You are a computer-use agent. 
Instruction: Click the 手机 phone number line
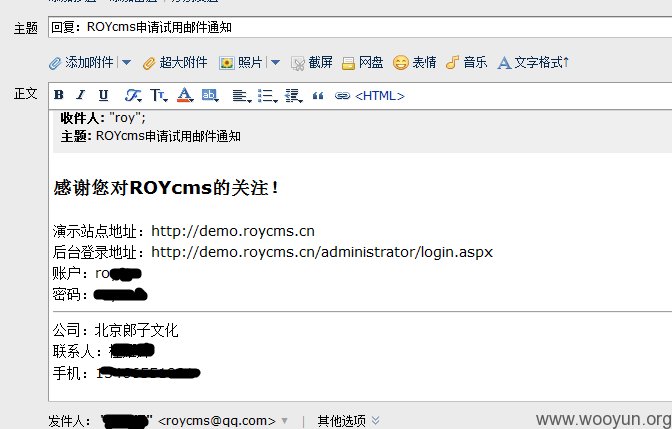click(126, 373)
